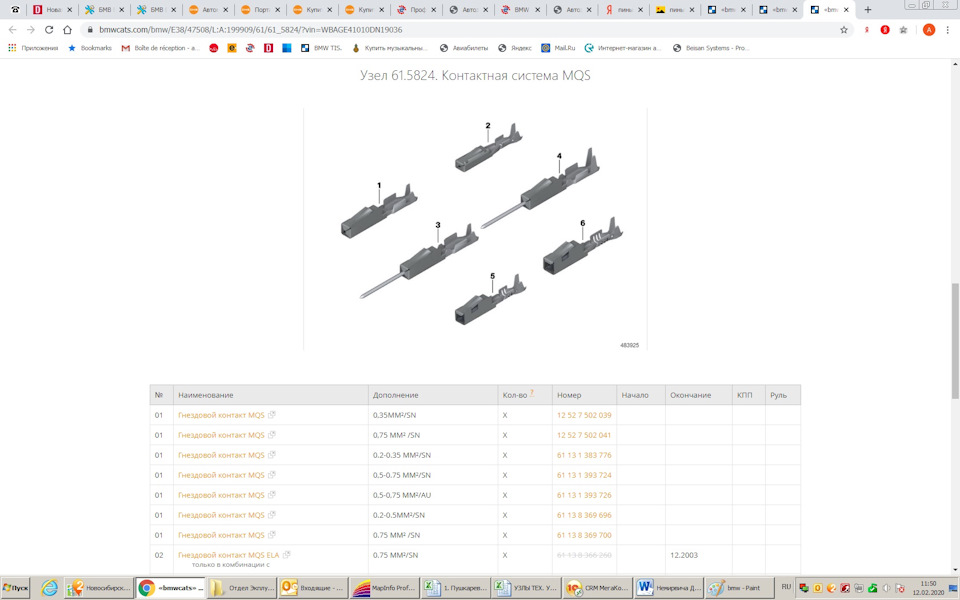This screenshot has width=960, height=600.
Task: Open the Chrome three-dot menu
Action: pyautogui.click(x=947, y=30)
